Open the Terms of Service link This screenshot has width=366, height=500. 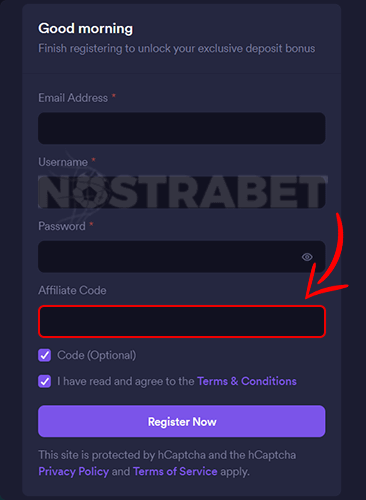(x=175, y=471)
